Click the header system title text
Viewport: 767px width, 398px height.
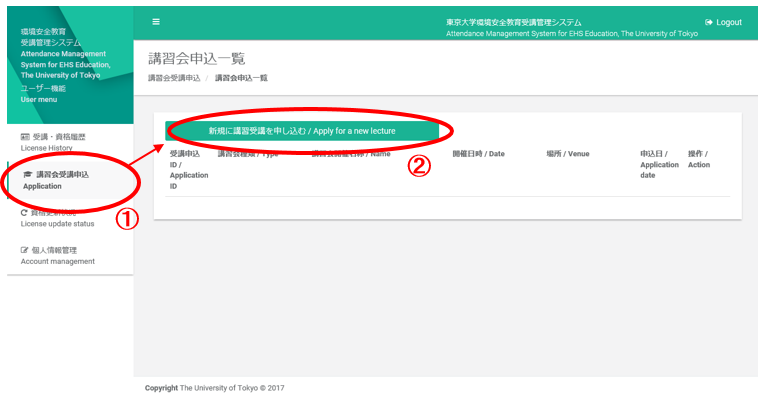coord(571,28)
